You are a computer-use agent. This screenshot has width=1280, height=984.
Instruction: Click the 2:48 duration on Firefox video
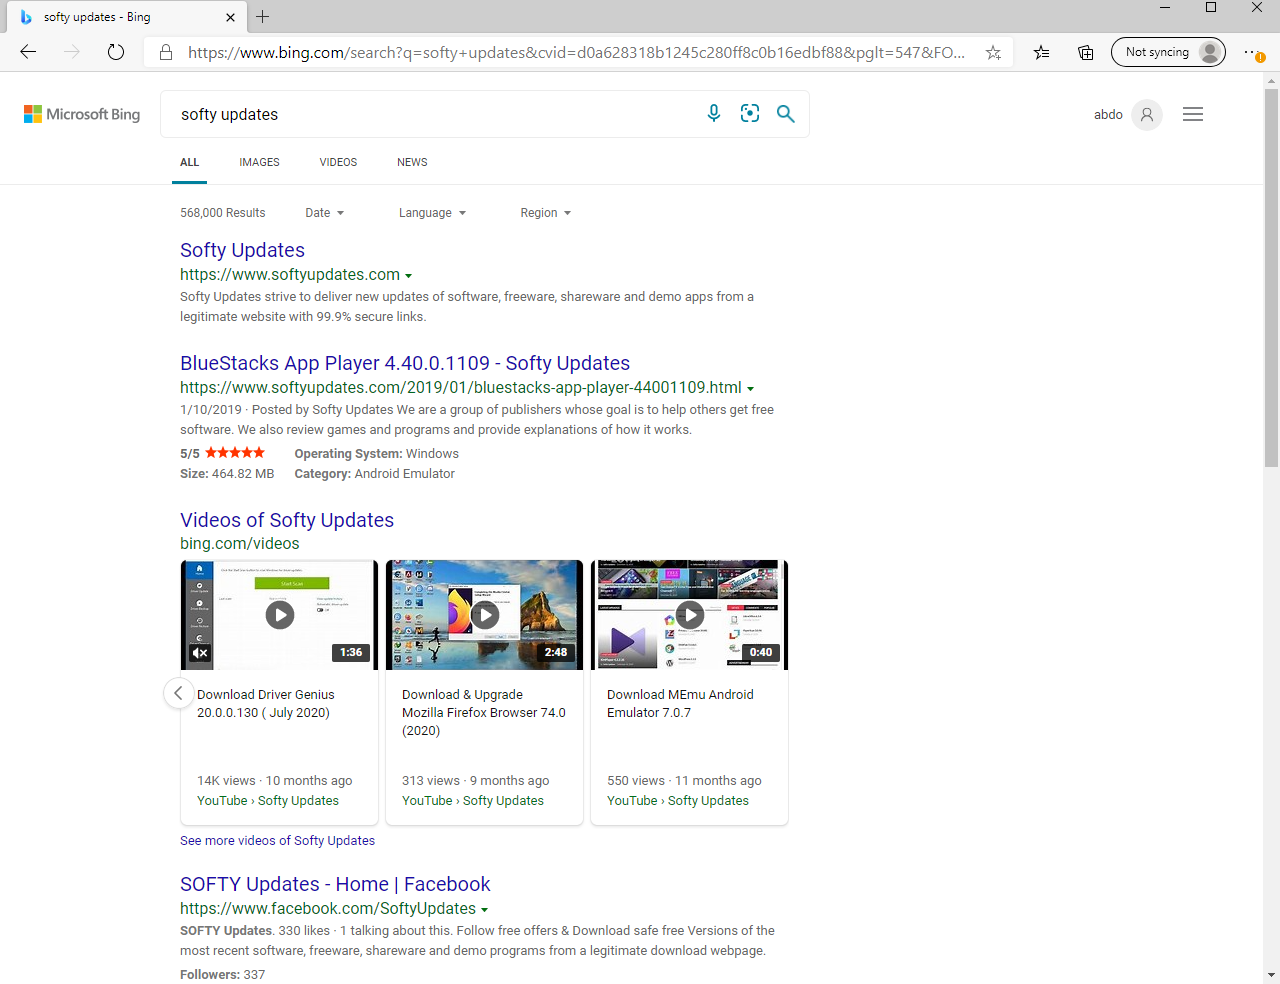(556, 652)
